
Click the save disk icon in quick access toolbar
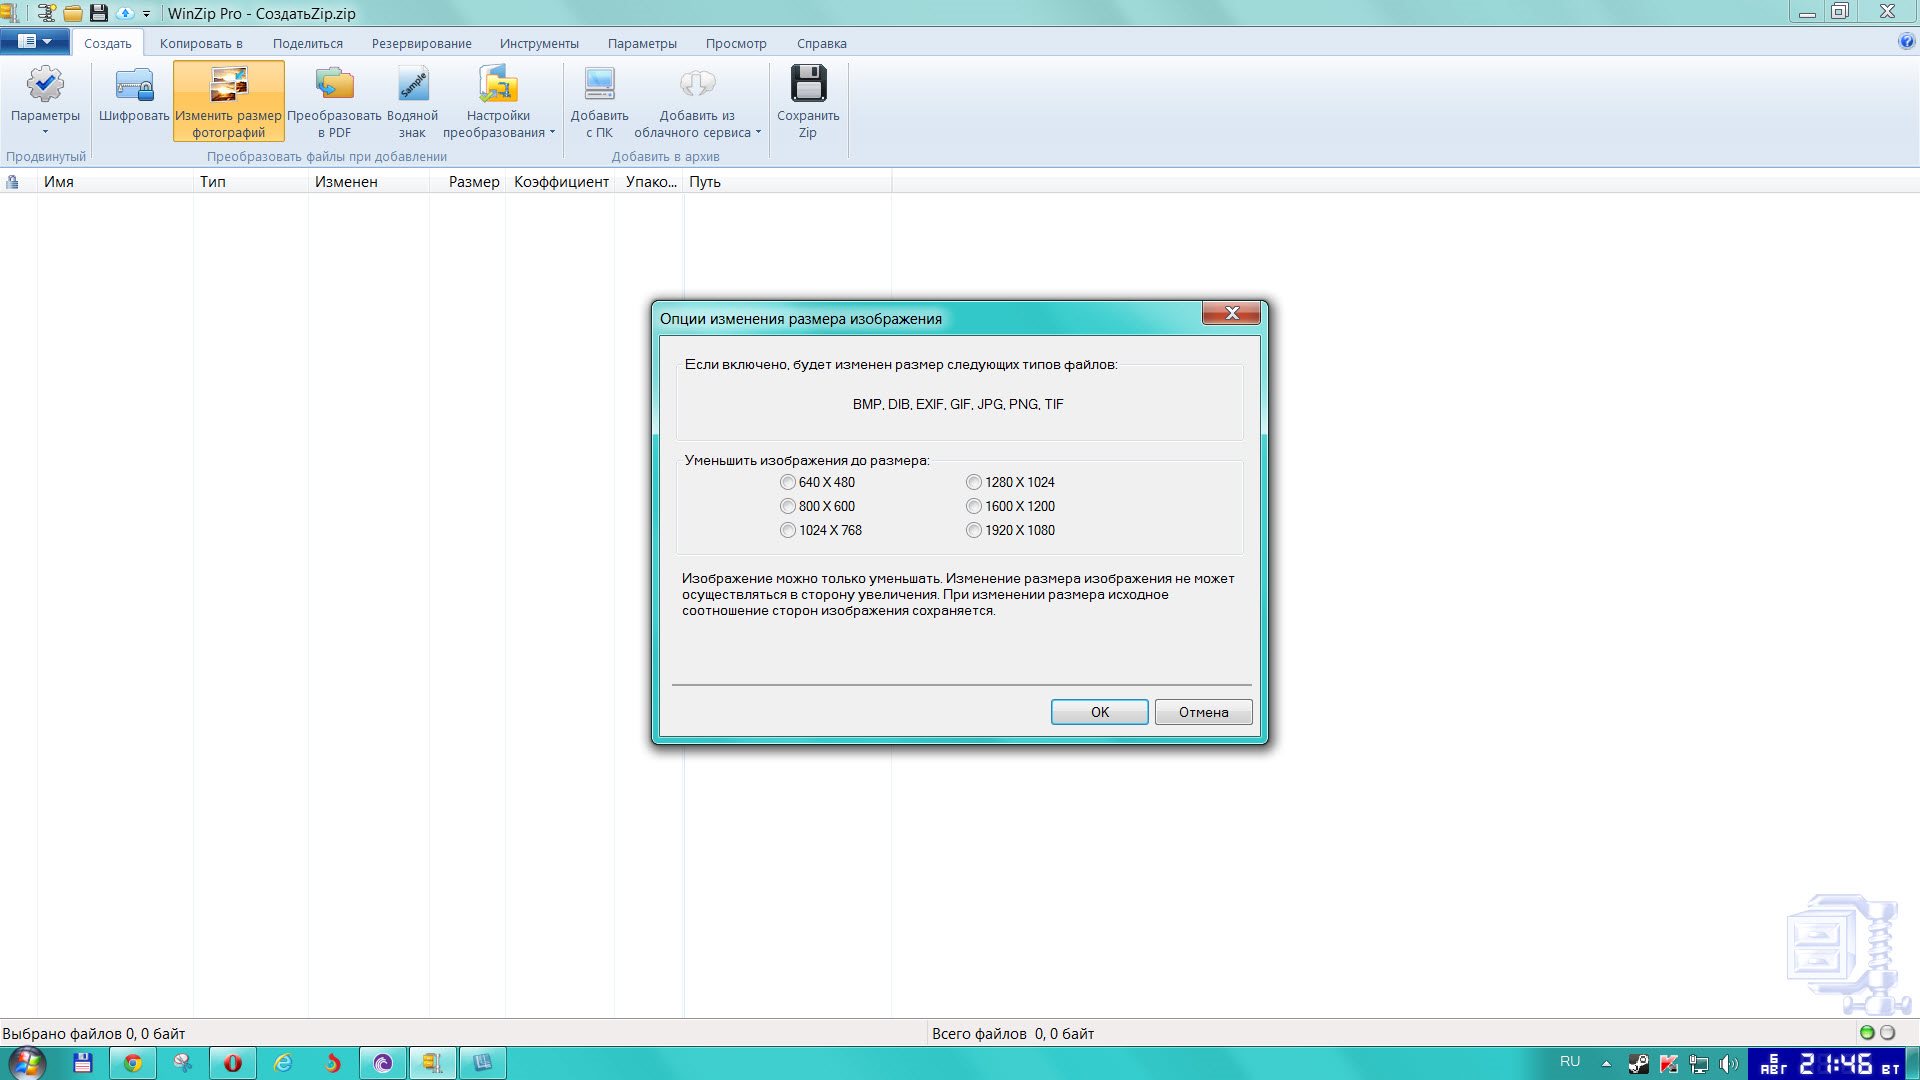99,13
